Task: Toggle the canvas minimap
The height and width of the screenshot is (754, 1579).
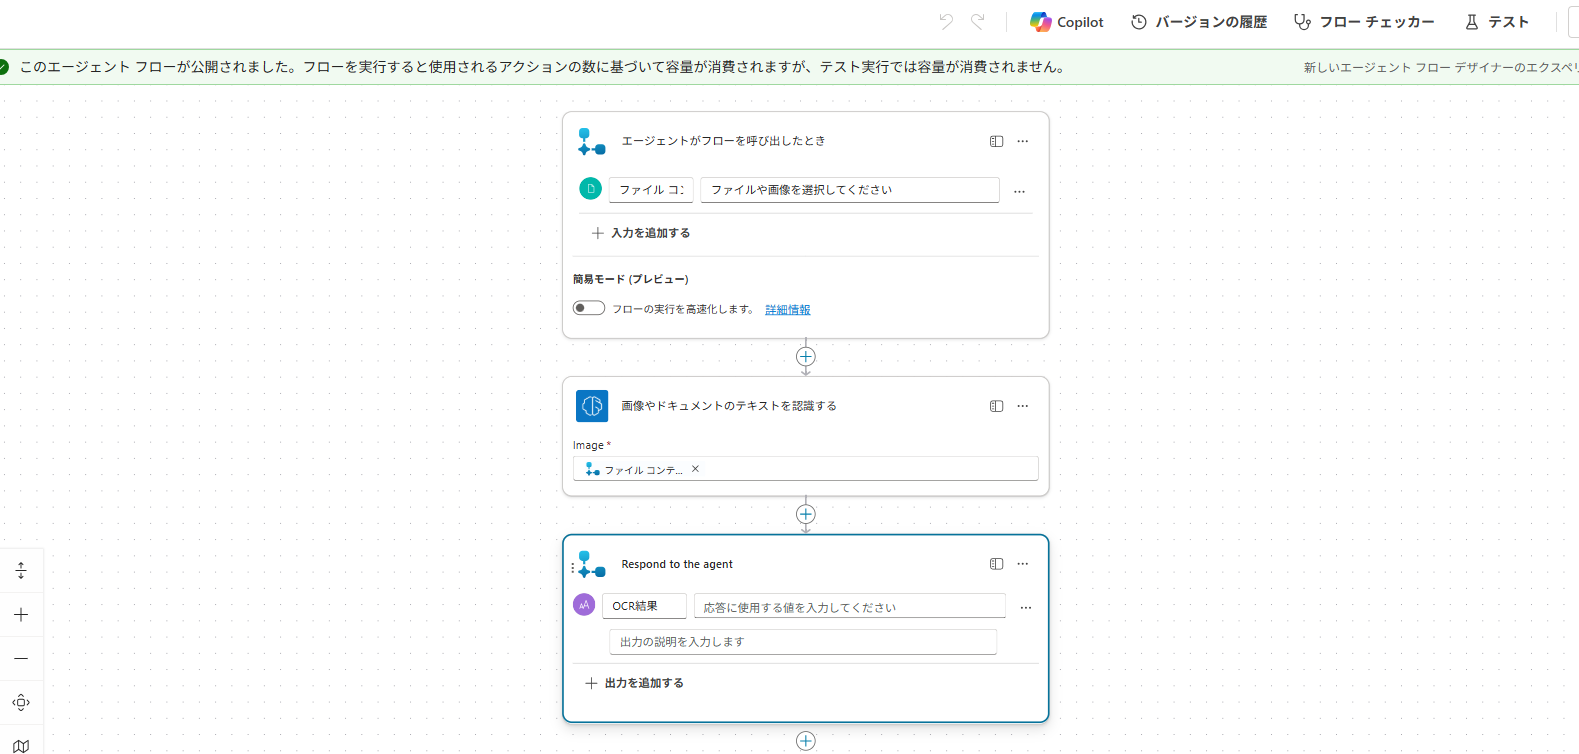Action: point(21,745)
